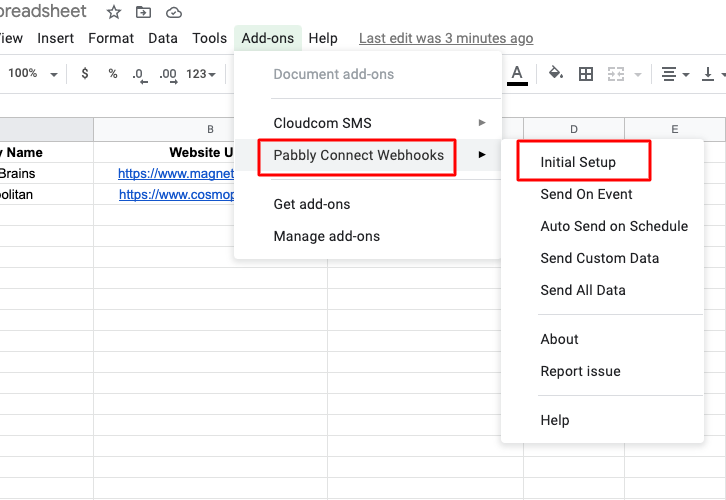Open the Tools menu
Viewport: 726px width, 500px height.
point(210,38)
